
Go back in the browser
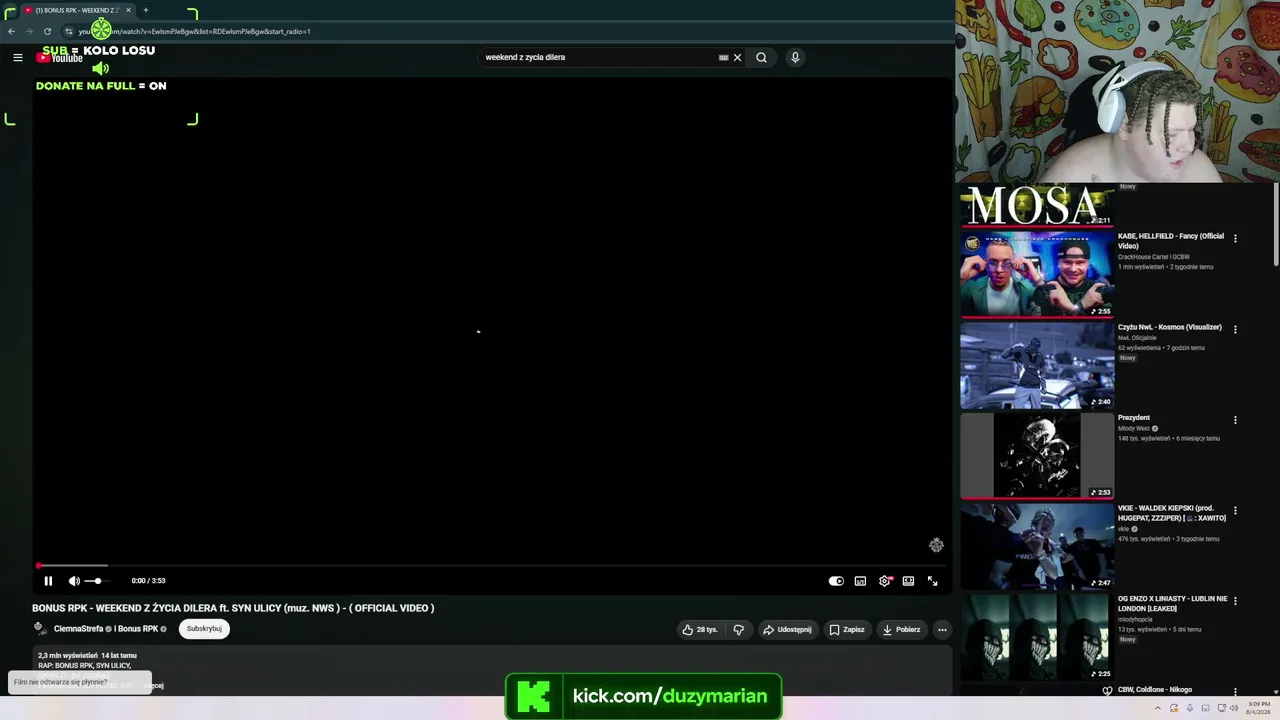pyautogui.click(x=11, y=31)
